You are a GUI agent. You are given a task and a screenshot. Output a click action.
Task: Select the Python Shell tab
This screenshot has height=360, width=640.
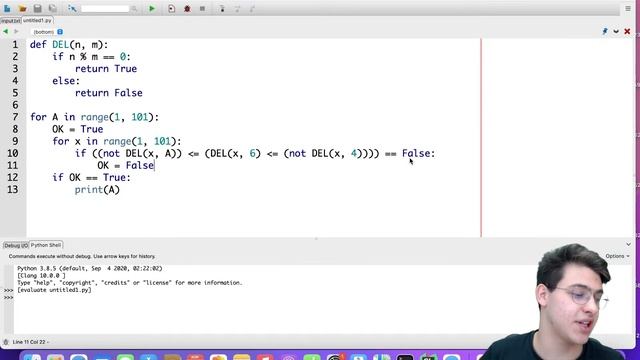pyautogui.click(x=46, y=245)
